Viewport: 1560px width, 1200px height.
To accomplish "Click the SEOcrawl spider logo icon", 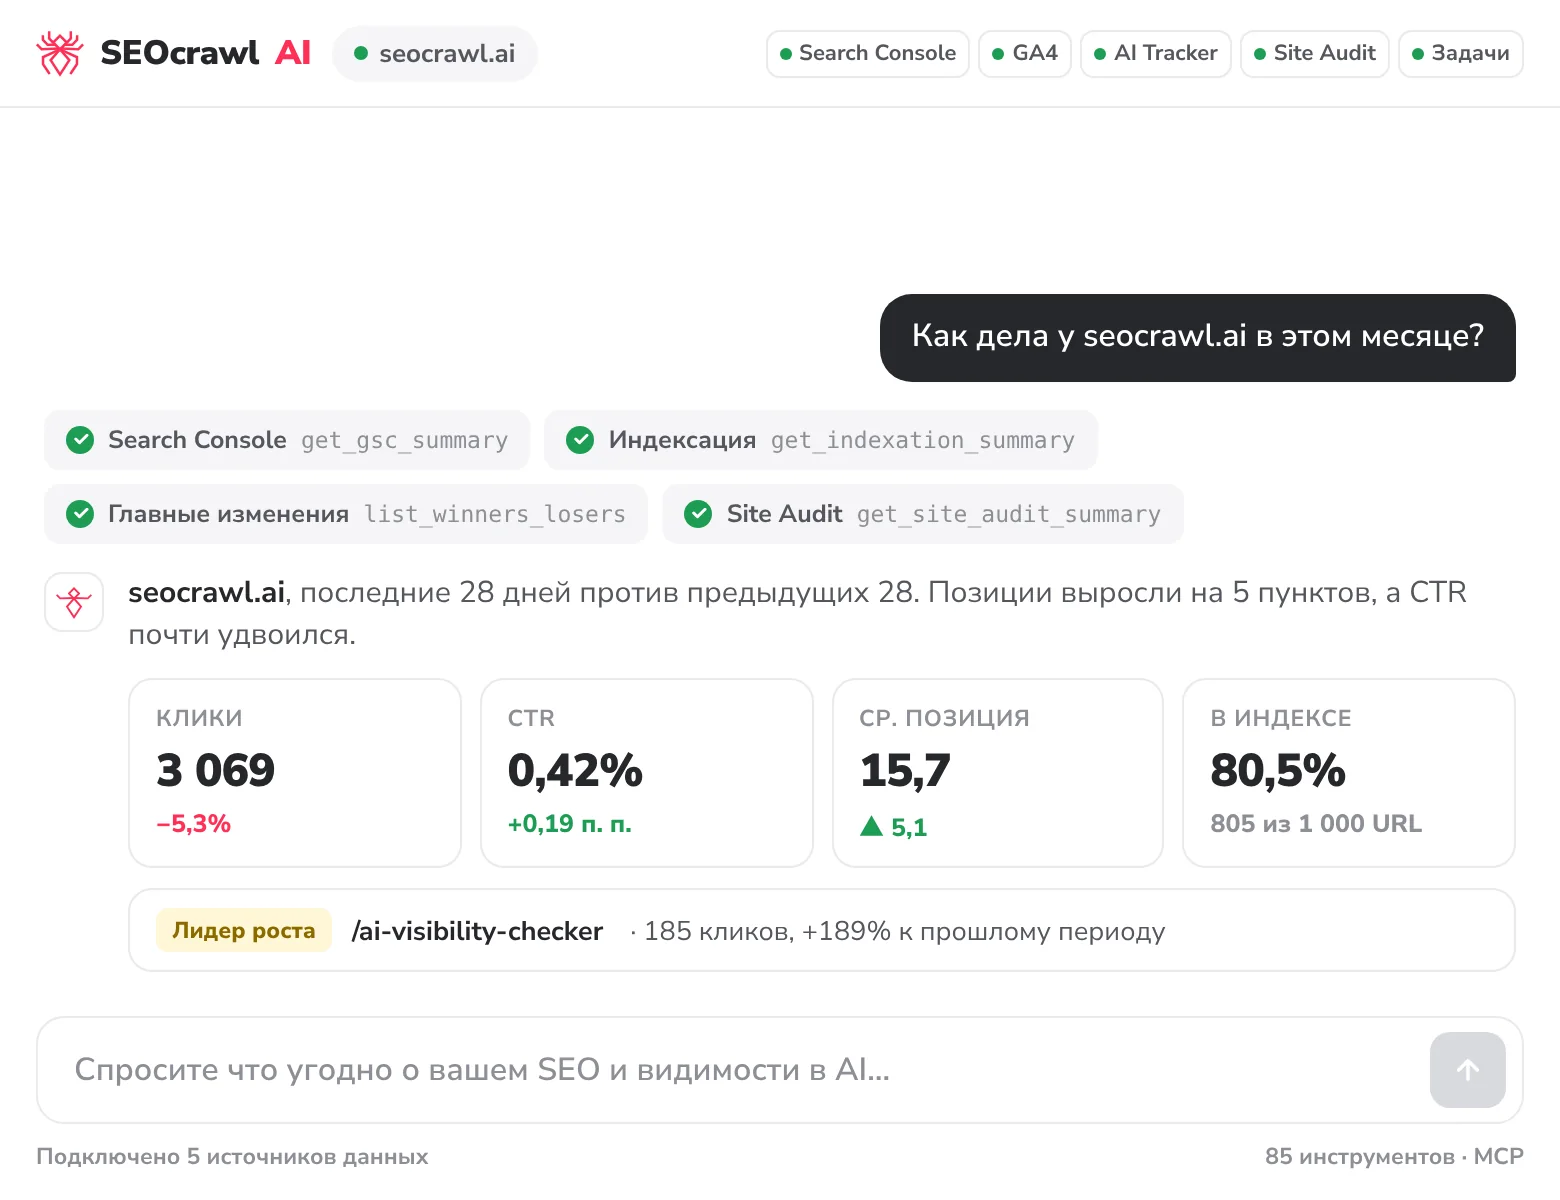I will tap(59, 53).
